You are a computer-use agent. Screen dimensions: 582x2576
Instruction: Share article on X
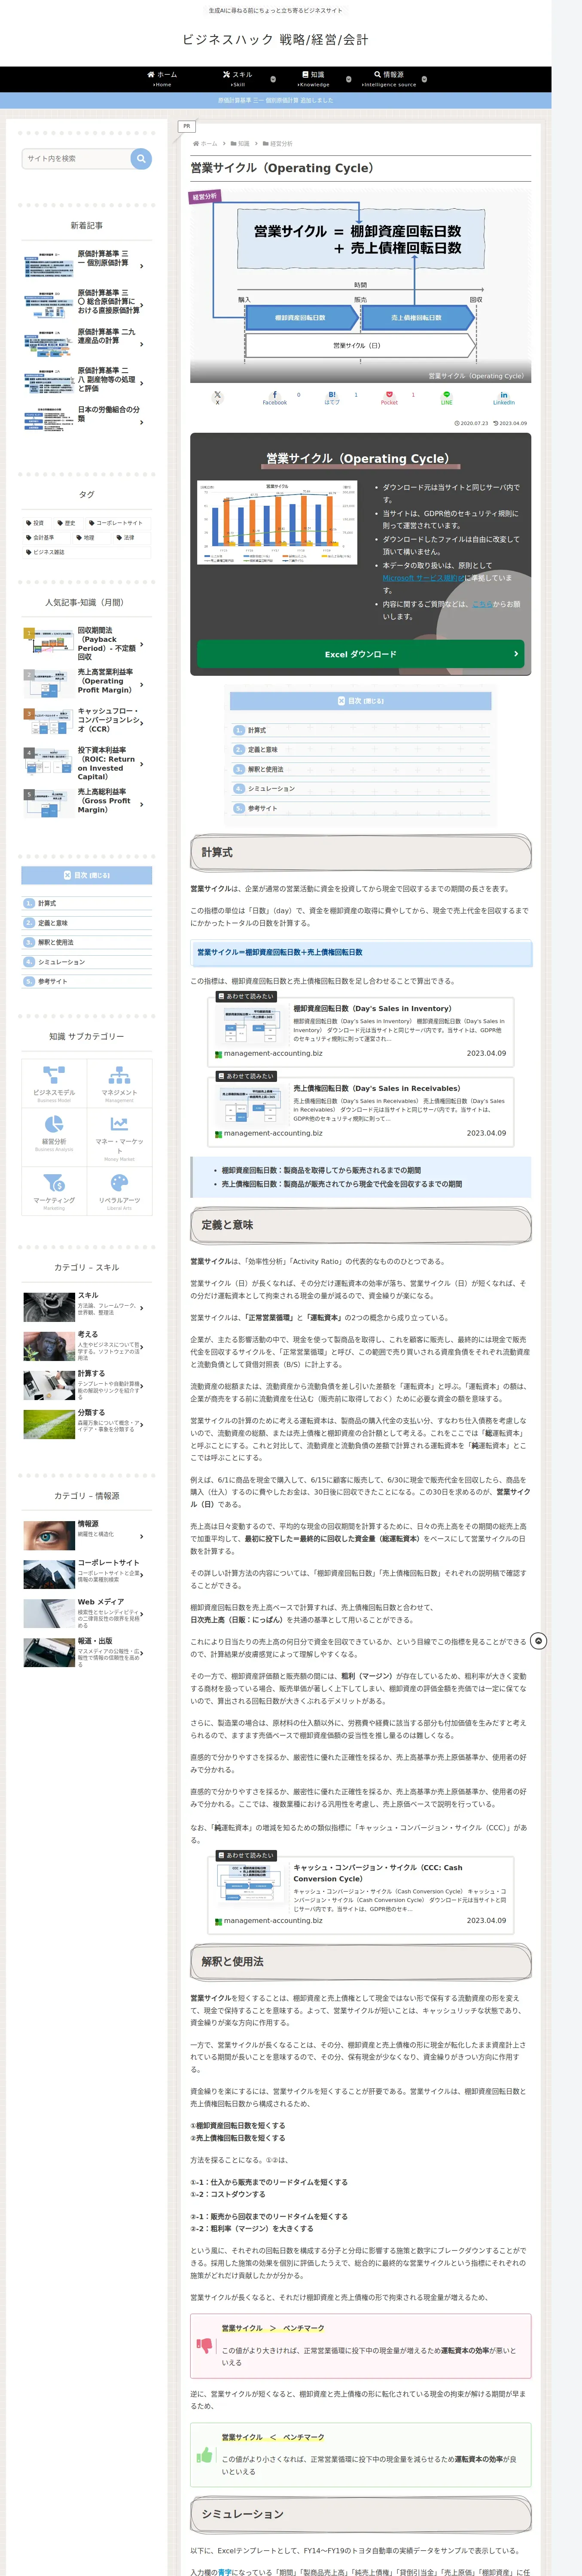point(217,397)
